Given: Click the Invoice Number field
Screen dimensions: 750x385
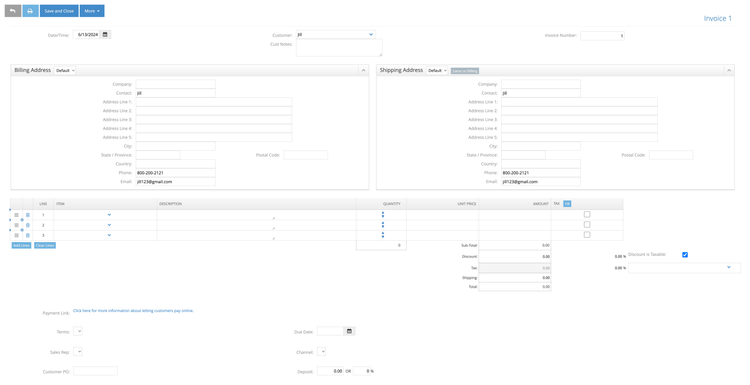Looking at the screenshot, I should [x=602, y=35].
